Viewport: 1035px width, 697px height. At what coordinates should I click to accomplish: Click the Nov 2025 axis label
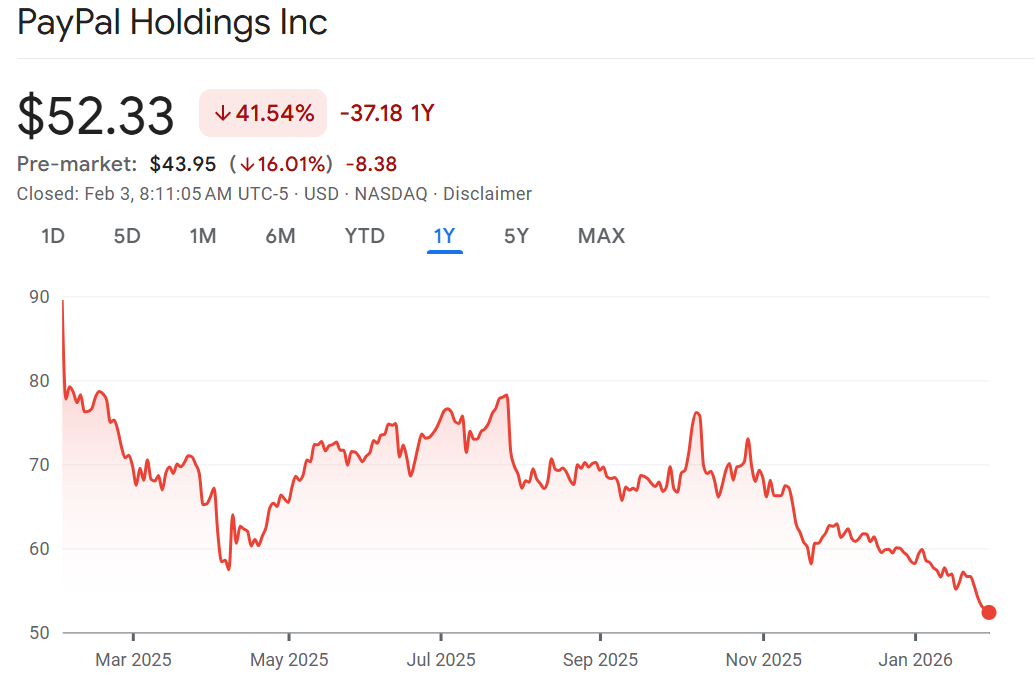point(763,660)
